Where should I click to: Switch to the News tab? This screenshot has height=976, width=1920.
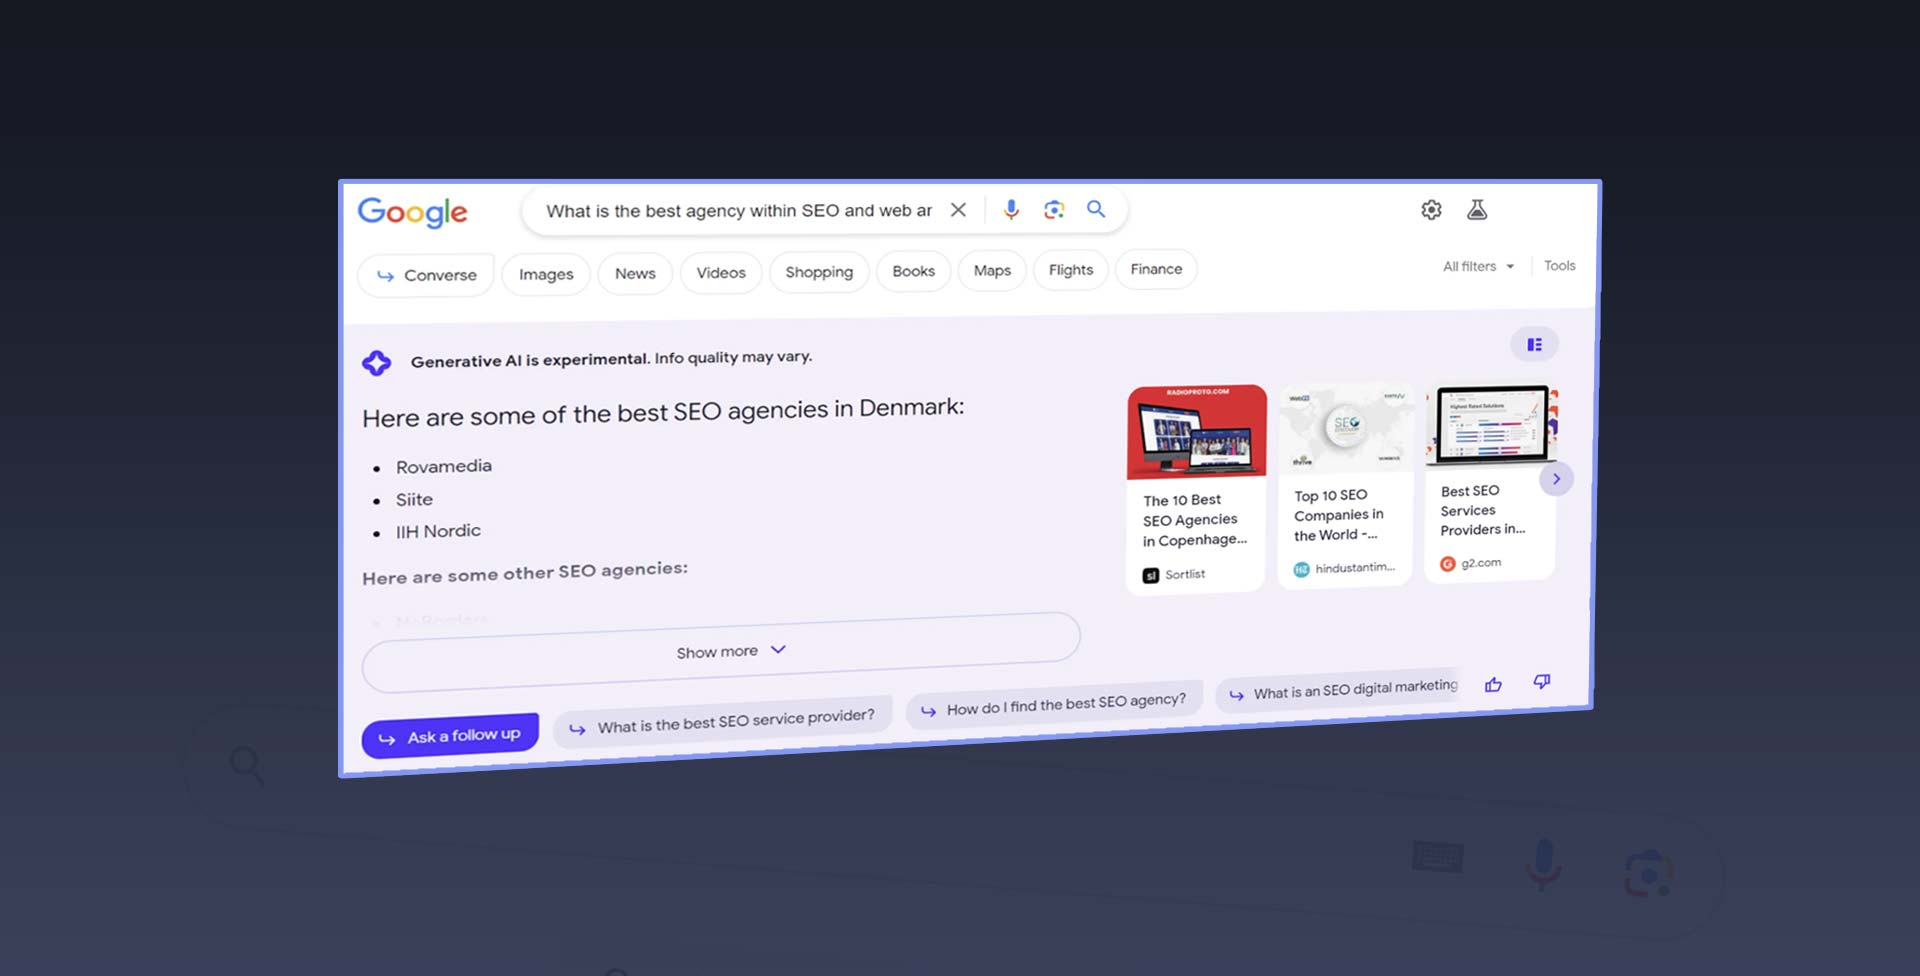pos(635,273)
